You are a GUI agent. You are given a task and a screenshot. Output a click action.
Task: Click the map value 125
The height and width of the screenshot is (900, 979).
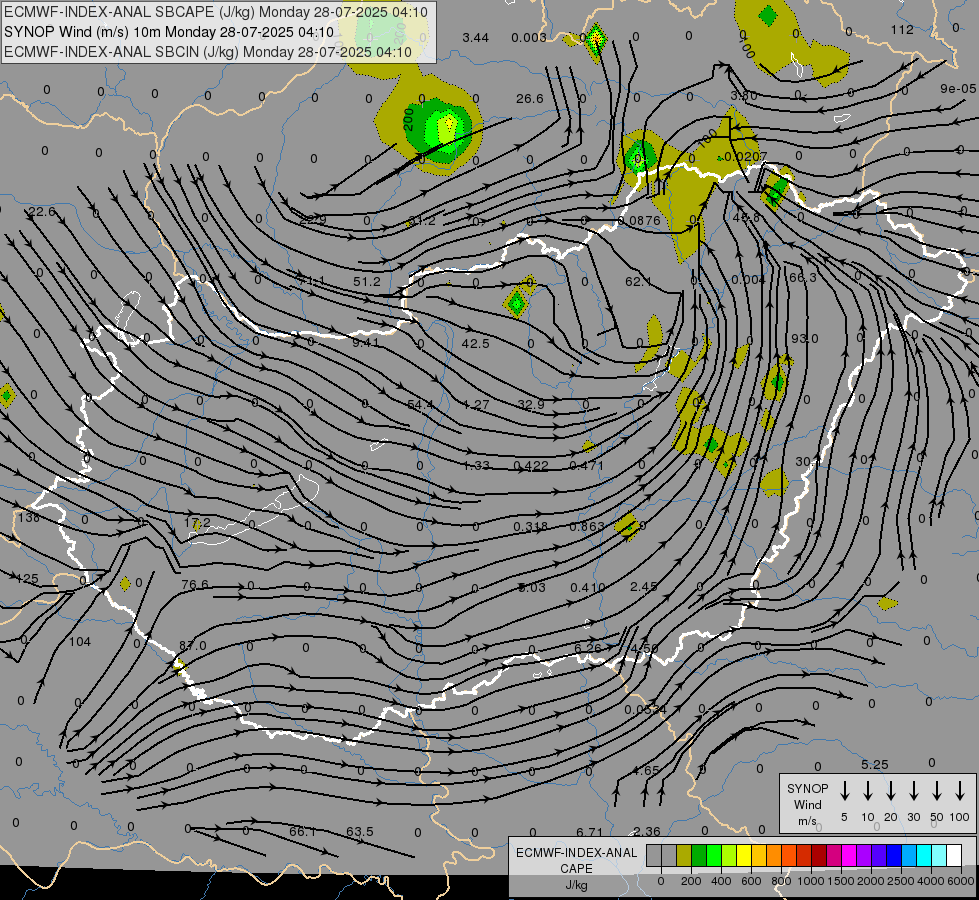27,579
